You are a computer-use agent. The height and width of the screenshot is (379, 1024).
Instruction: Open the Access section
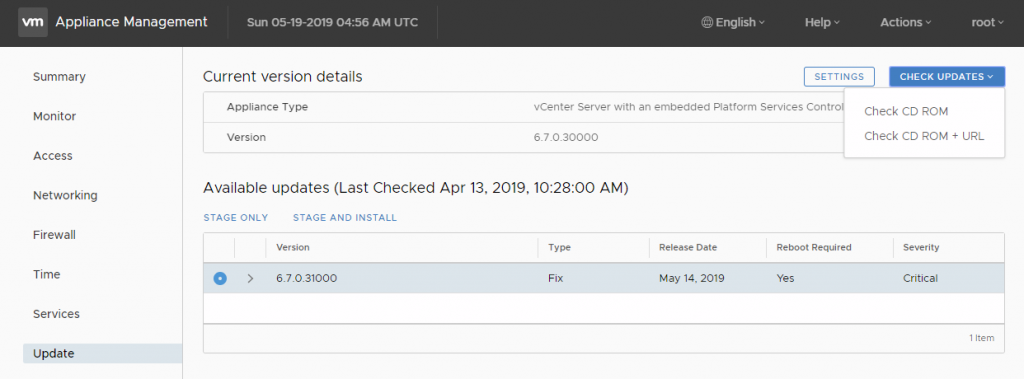(x=53, y=156)
